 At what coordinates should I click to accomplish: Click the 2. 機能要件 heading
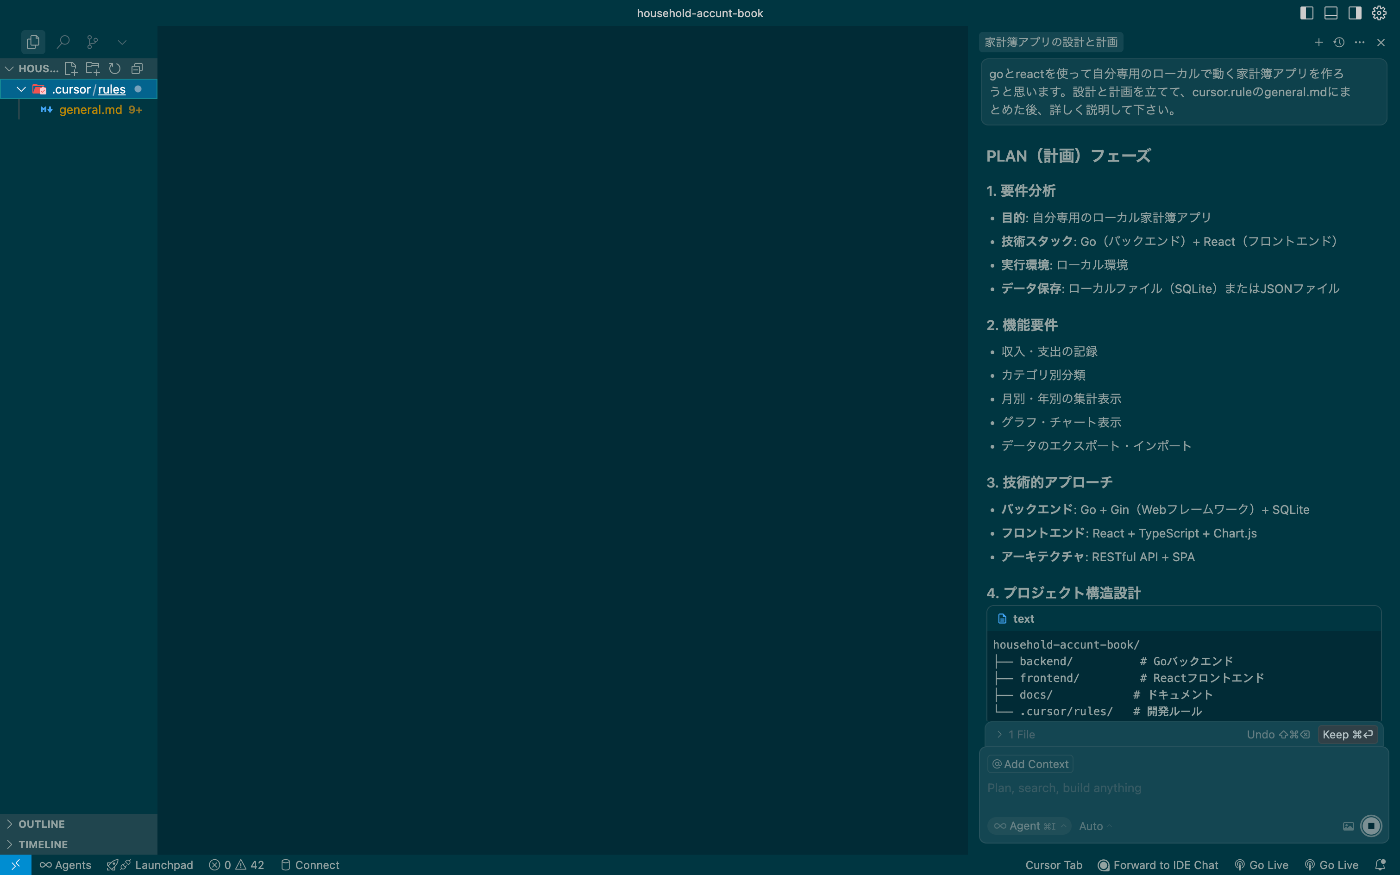tap(1022, 325)
